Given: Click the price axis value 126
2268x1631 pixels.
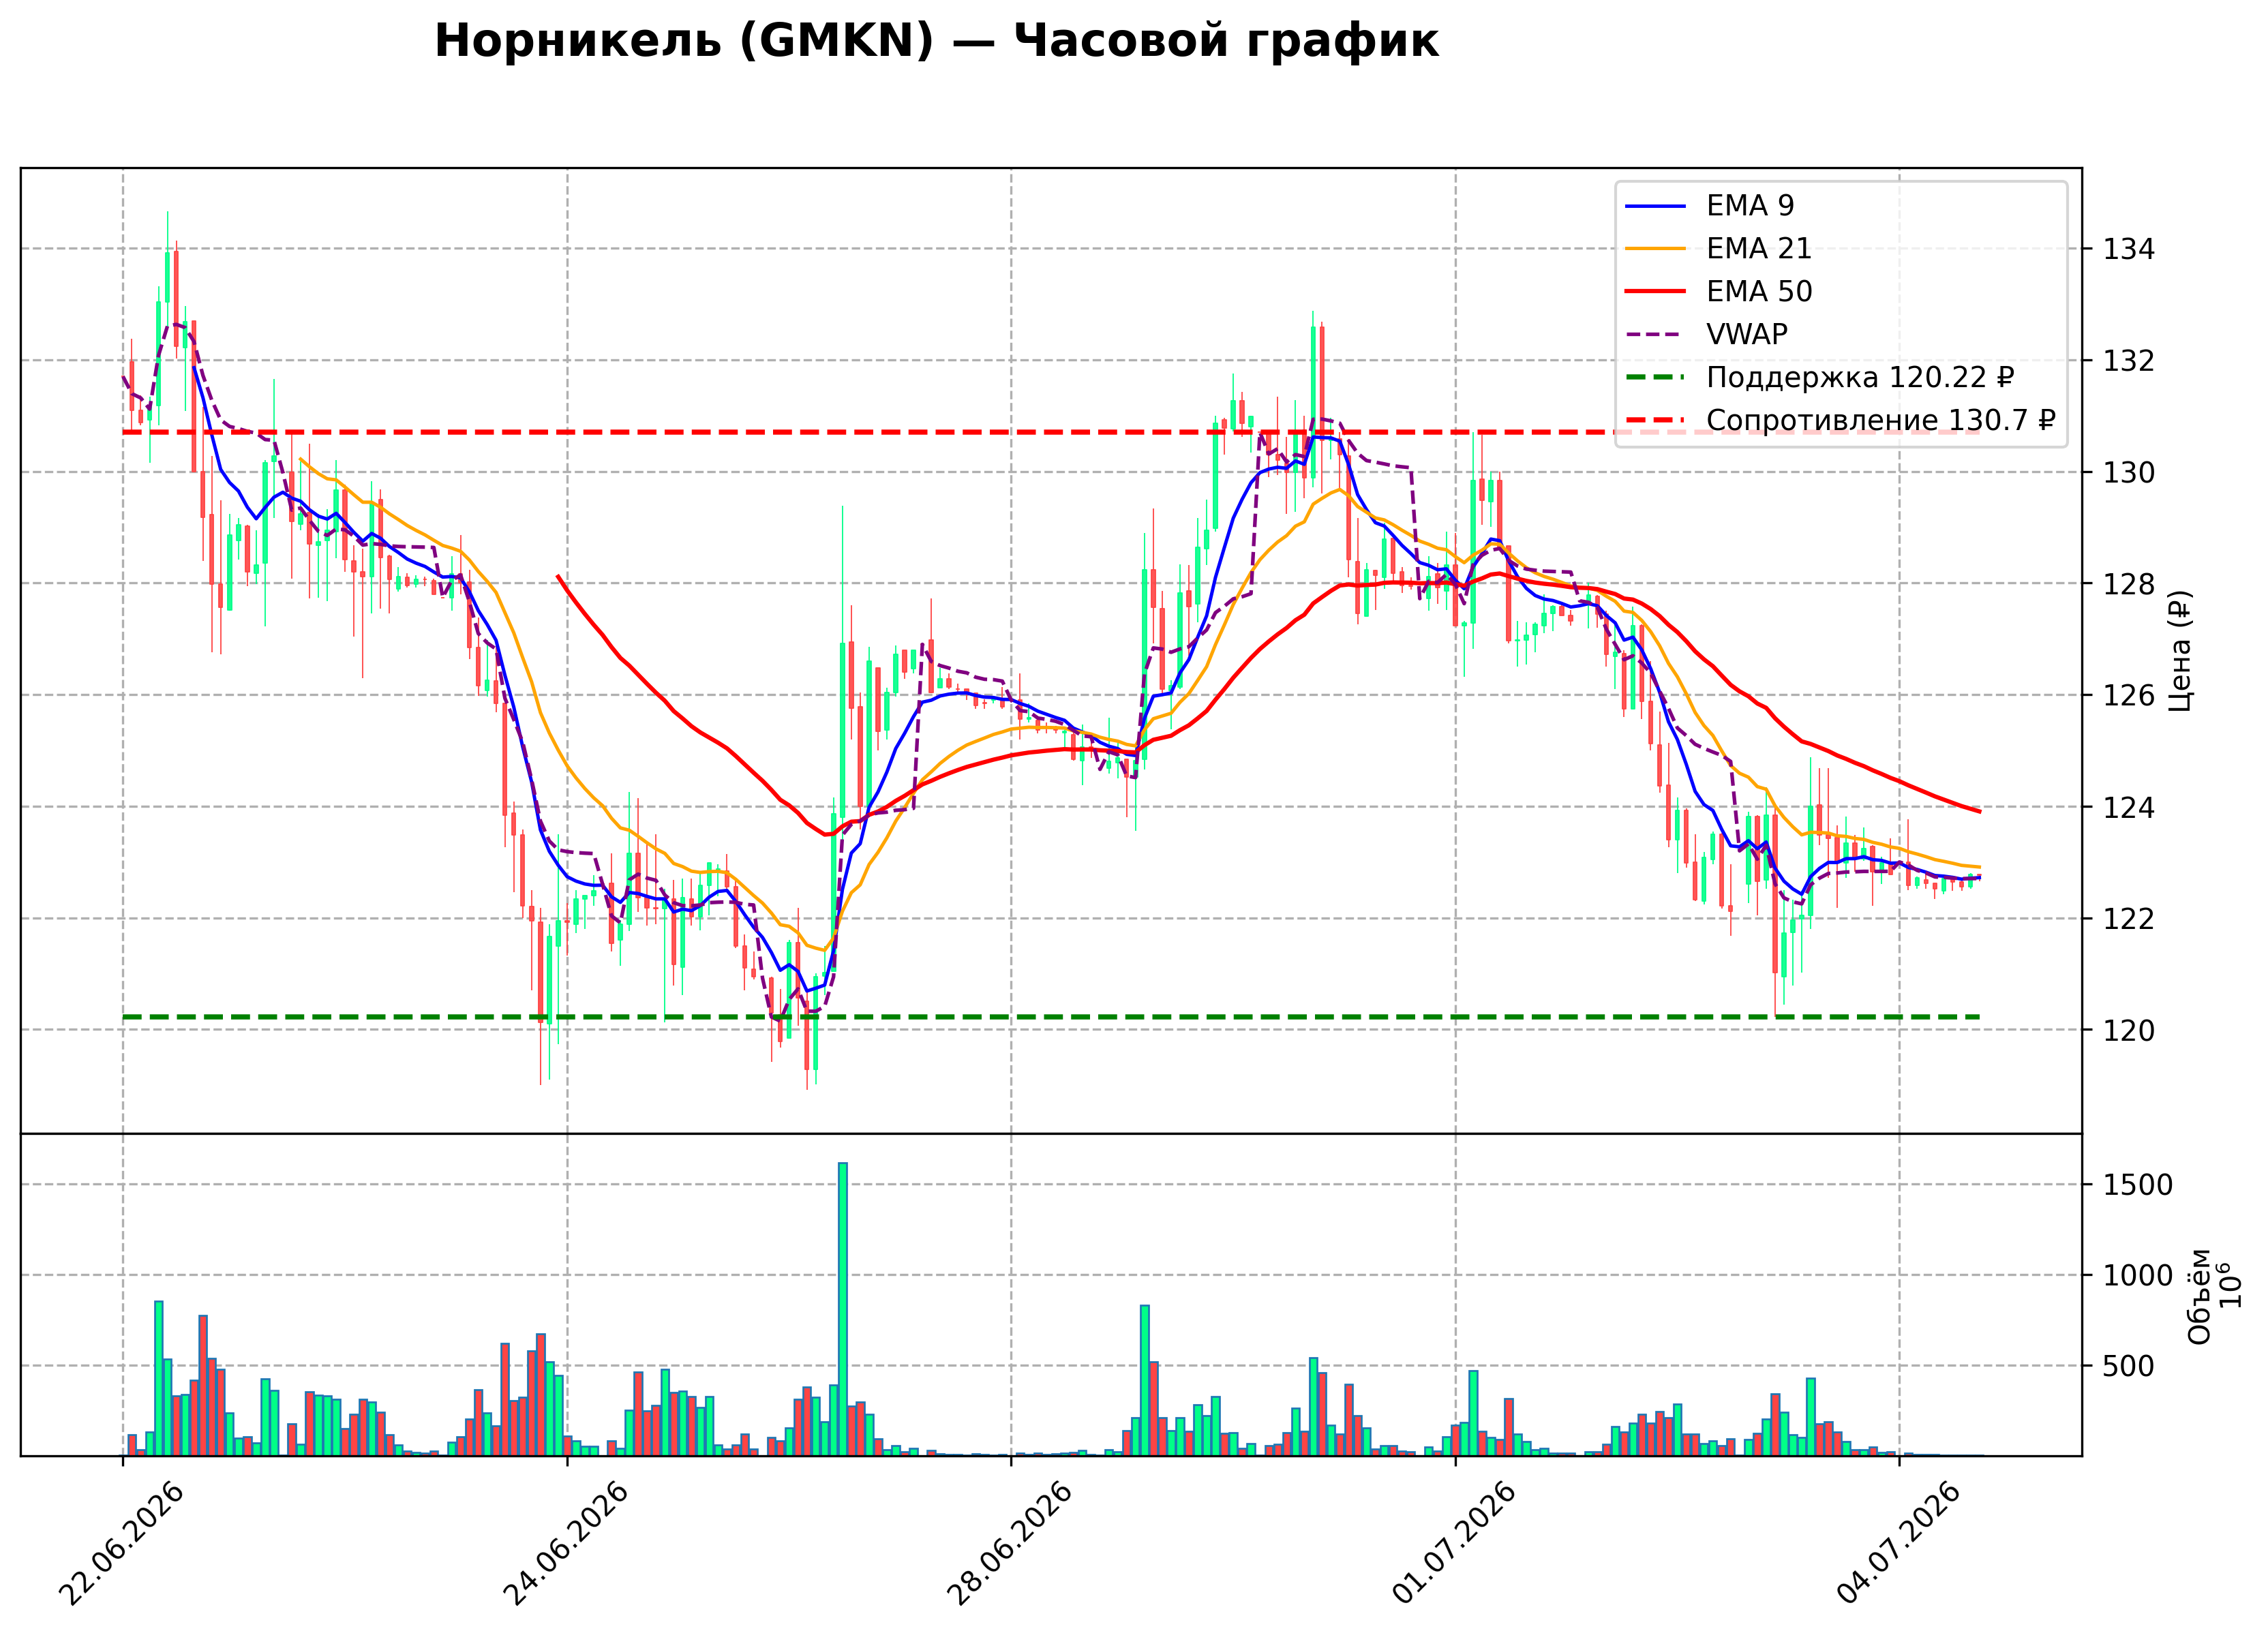Looking at the screenshot, I should point(2129,695).
